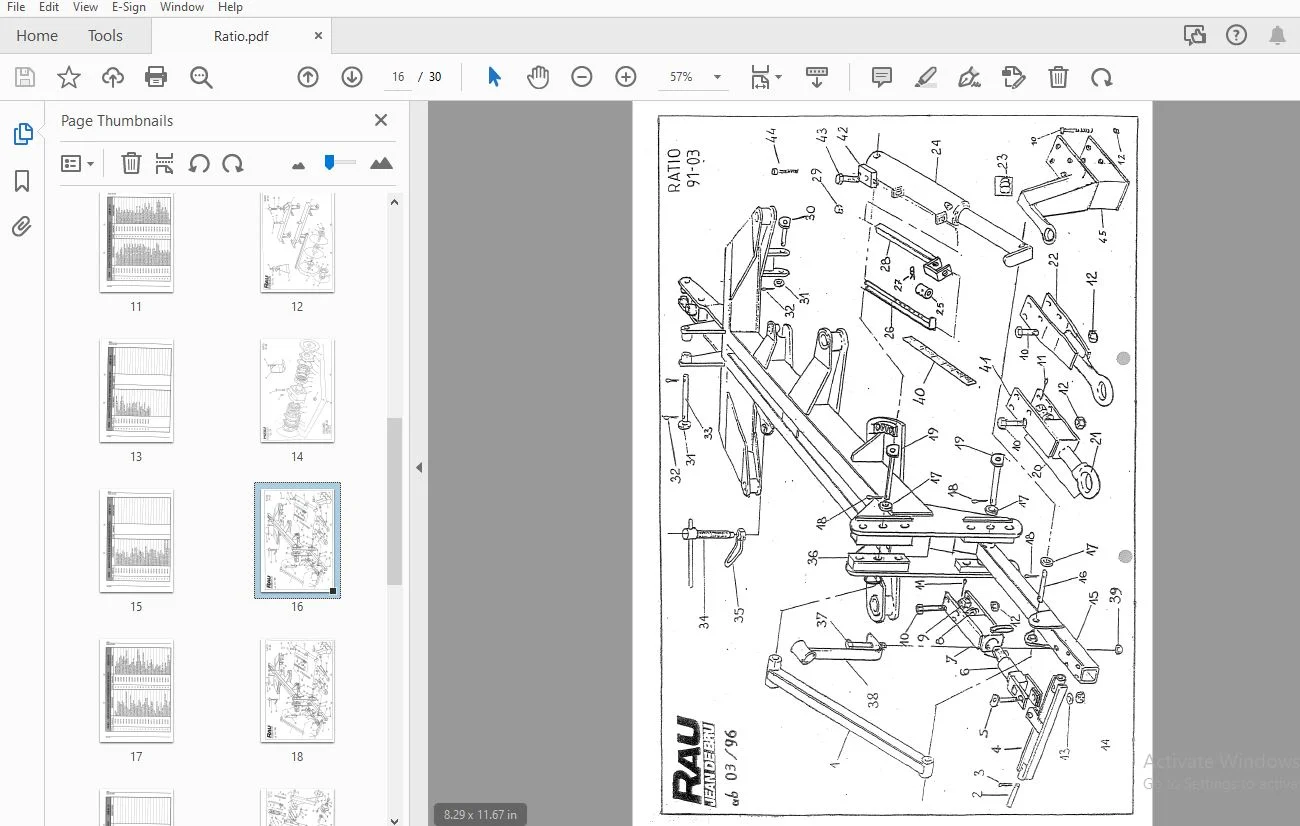Open the share with others icon

(1194, 36)
